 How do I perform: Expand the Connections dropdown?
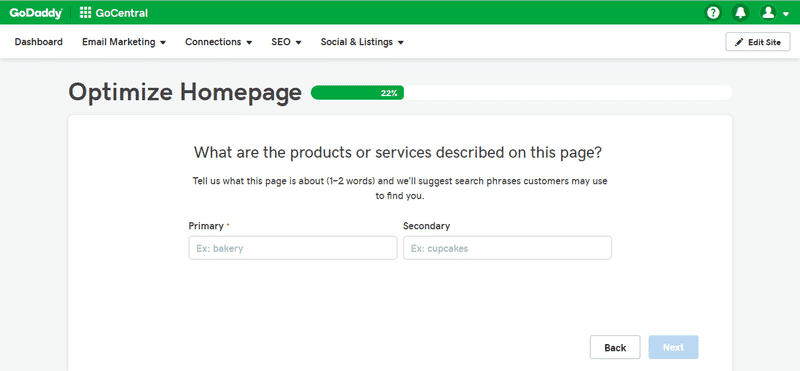click(218, 42)
